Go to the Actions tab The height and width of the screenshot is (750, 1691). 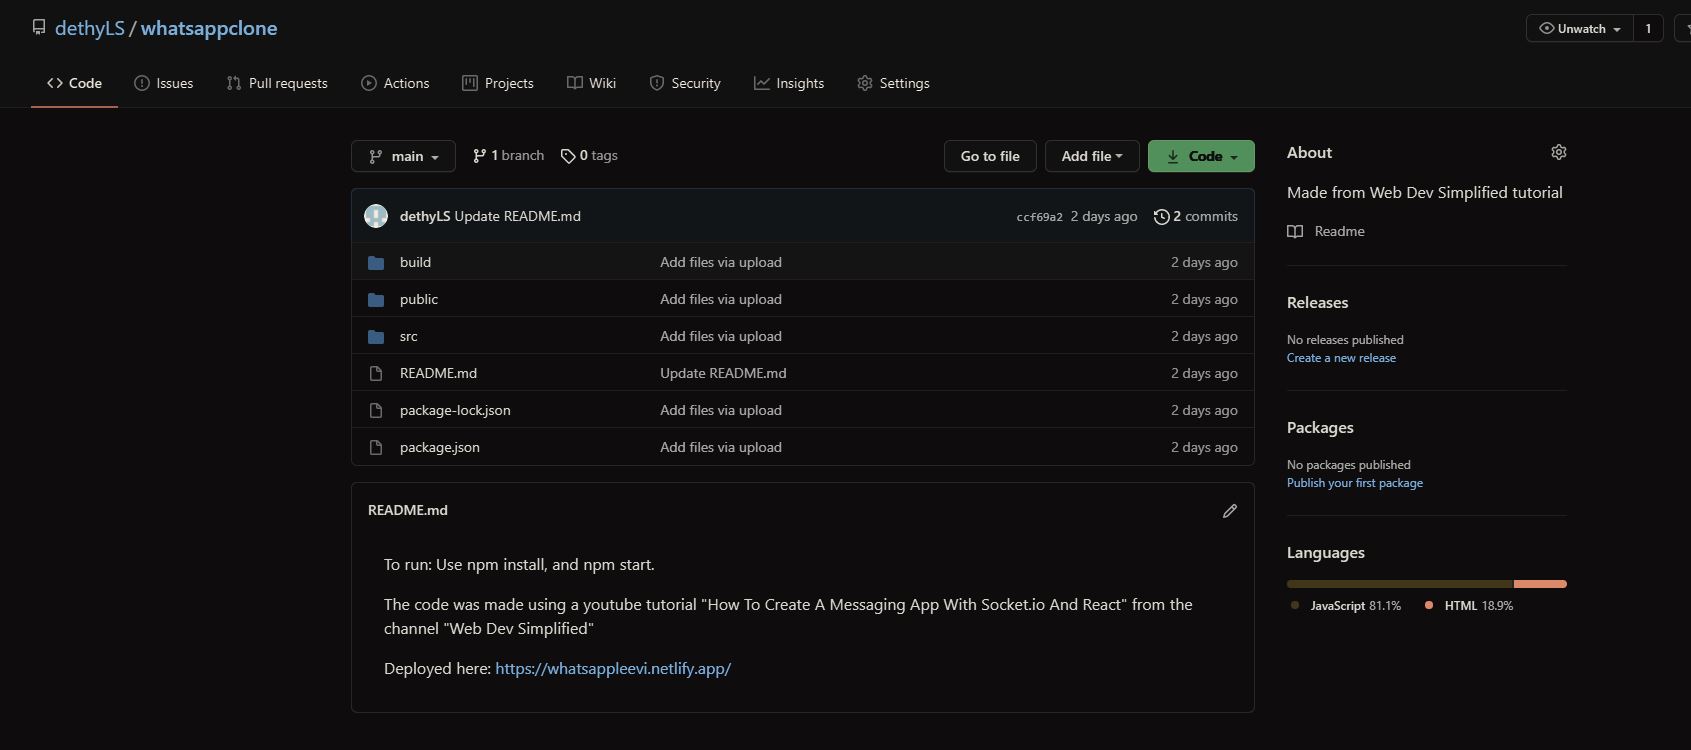point(395,83)
